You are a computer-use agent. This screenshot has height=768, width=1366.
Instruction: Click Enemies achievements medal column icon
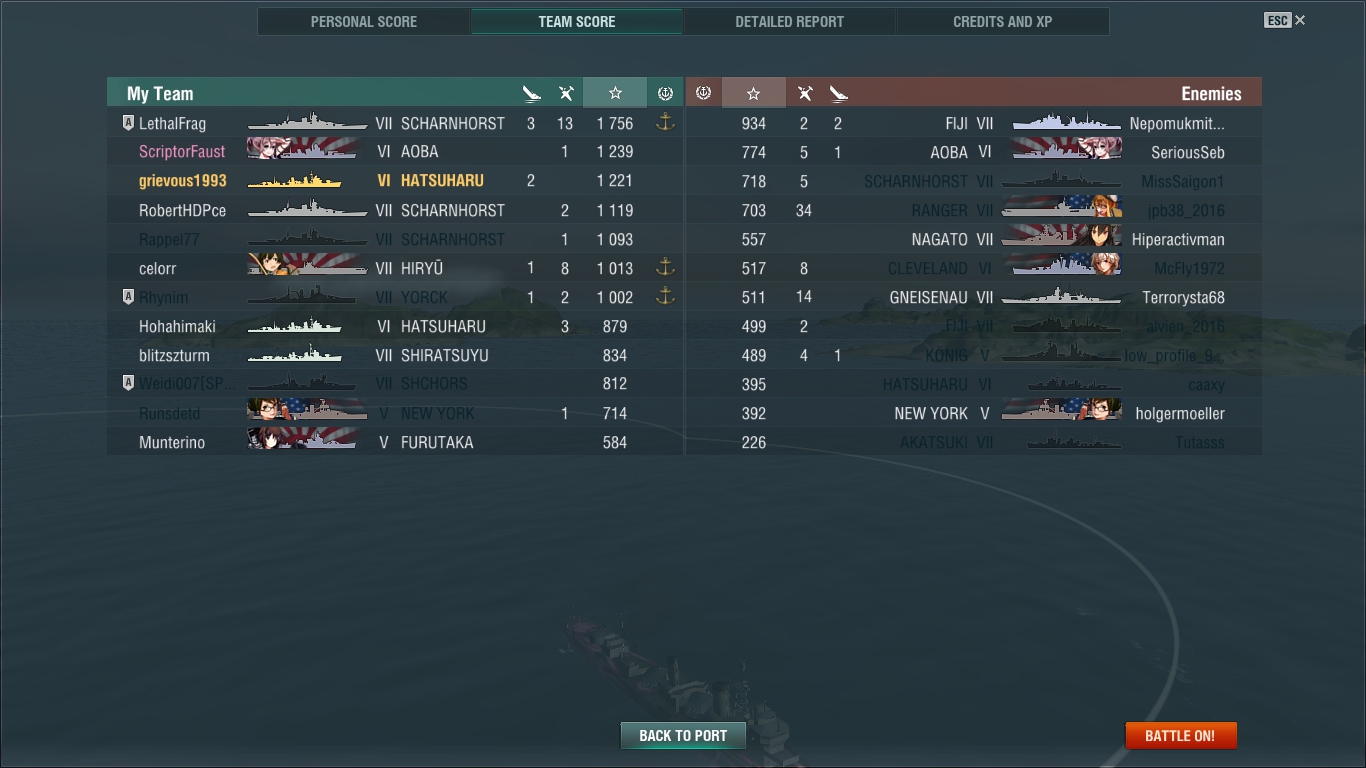[x=703, y=93]
